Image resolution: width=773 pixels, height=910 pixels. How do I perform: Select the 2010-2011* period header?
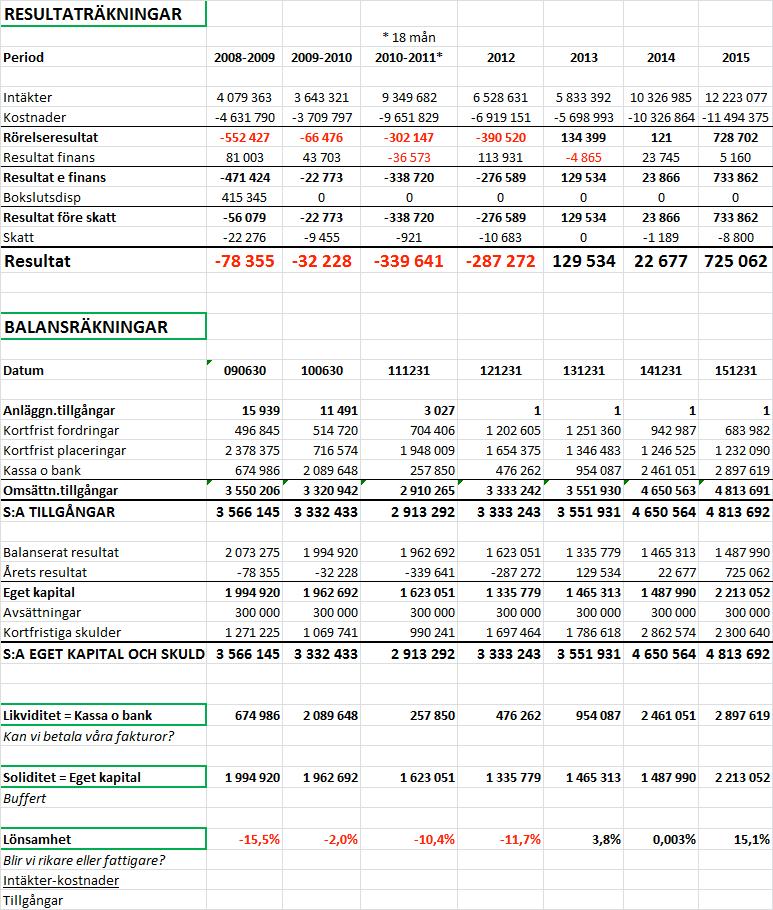click(x=409, y=57)
